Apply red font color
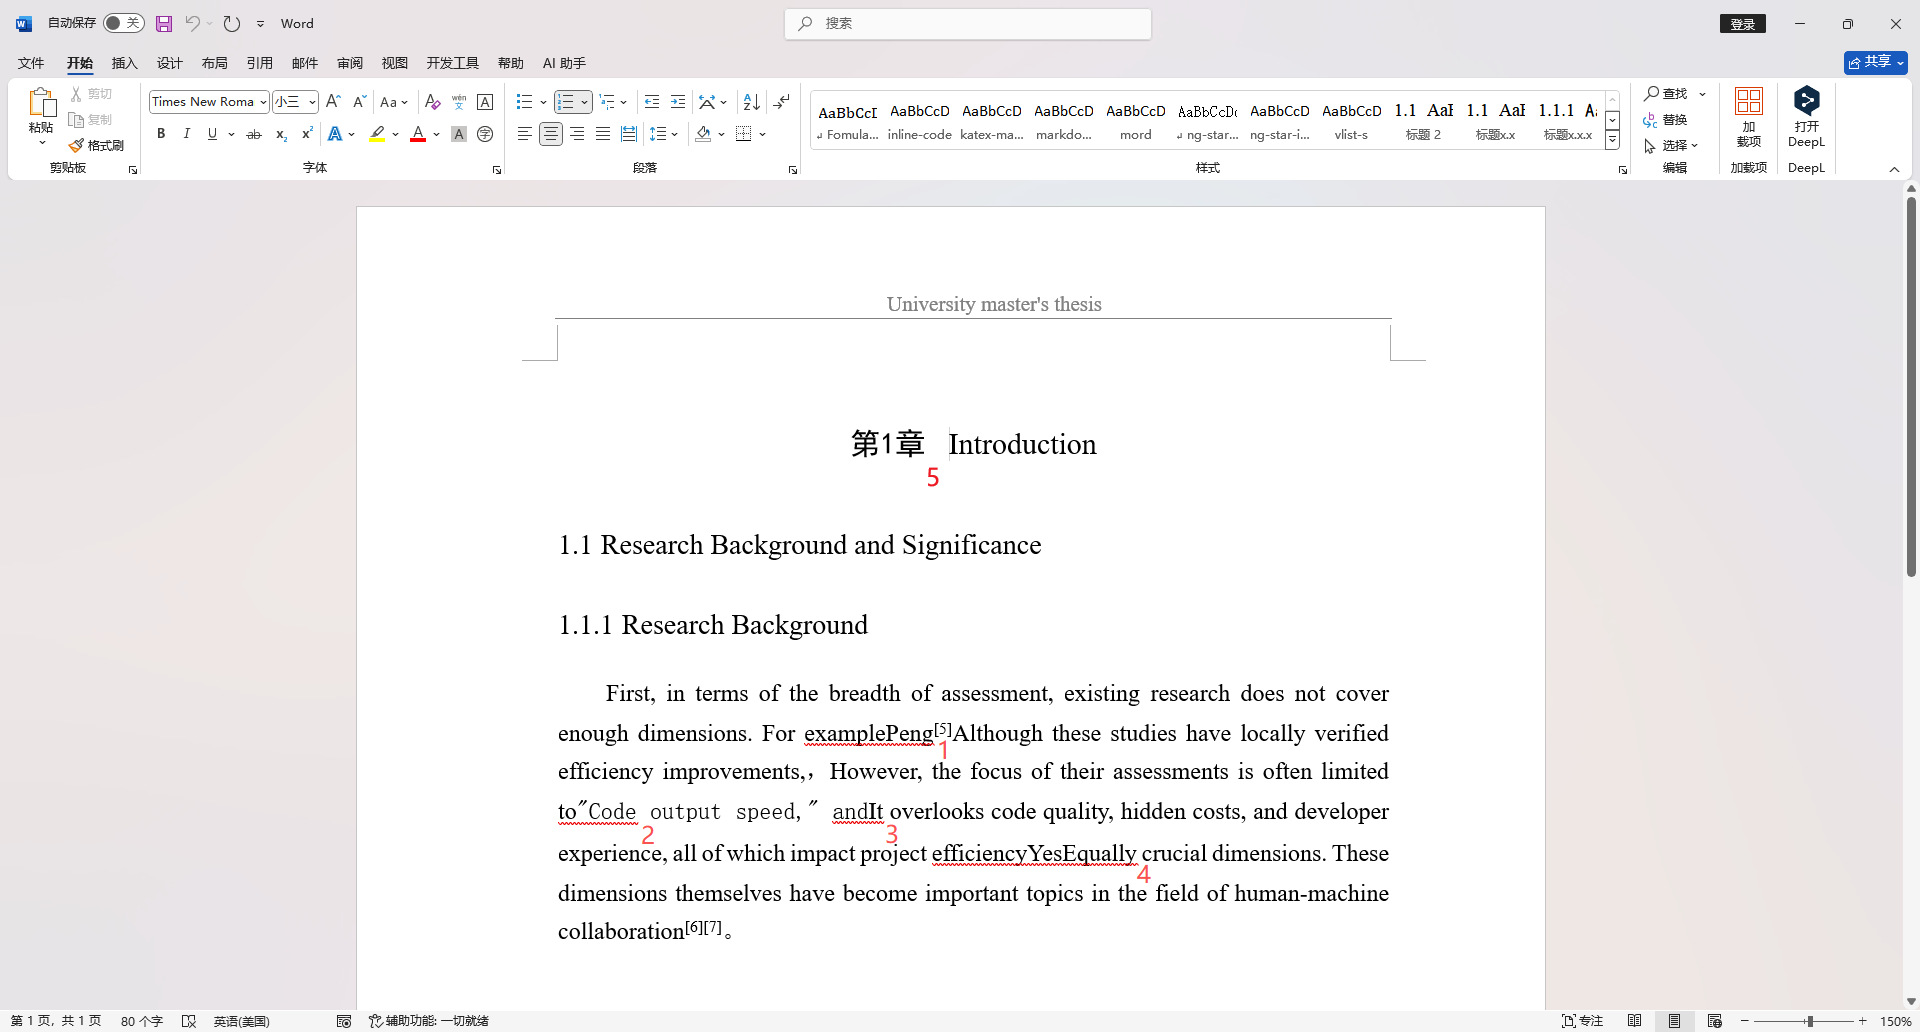Image resolution: width=1920 pixels, height=1032 pixels. point(418,134)
